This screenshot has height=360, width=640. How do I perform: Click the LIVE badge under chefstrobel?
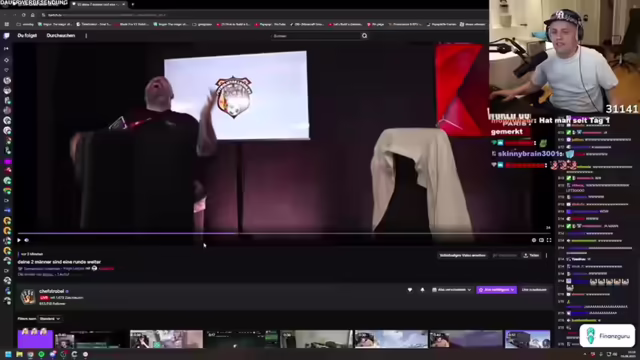(44, 298)
